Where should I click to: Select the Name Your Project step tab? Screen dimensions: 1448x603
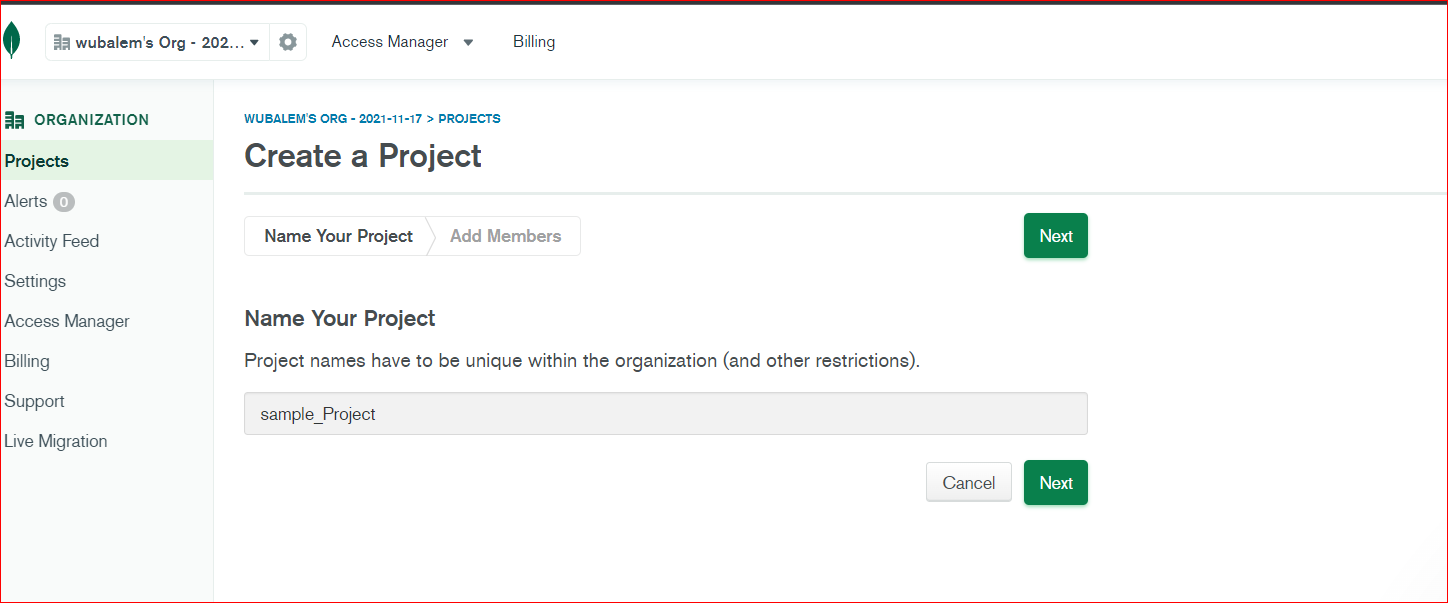pos(338,236)
